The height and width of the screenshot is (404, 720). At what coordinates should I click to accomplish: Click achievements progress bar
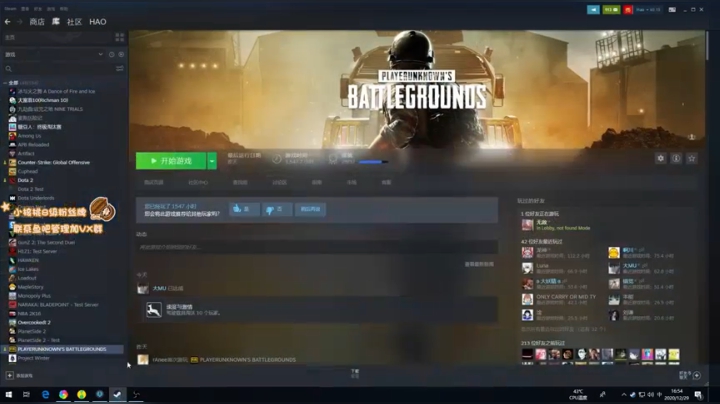pyautogui.click(x=373, y=162)
